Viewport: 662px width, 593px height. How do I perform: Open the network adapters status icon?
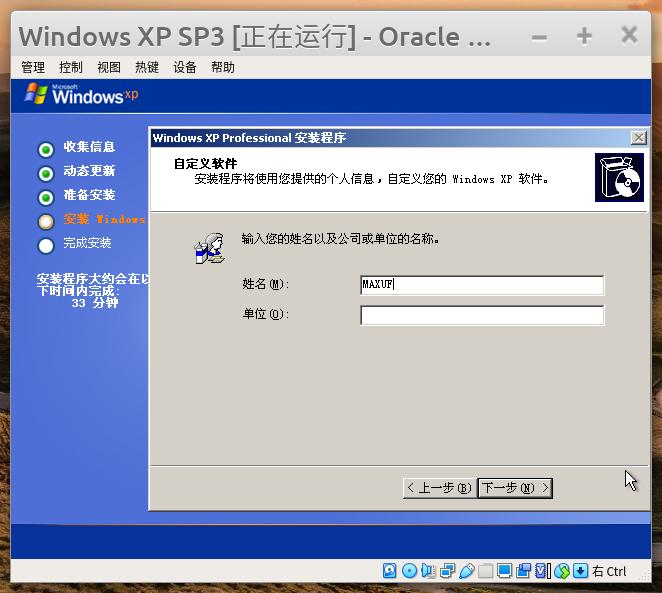click(x=447, y=571)
